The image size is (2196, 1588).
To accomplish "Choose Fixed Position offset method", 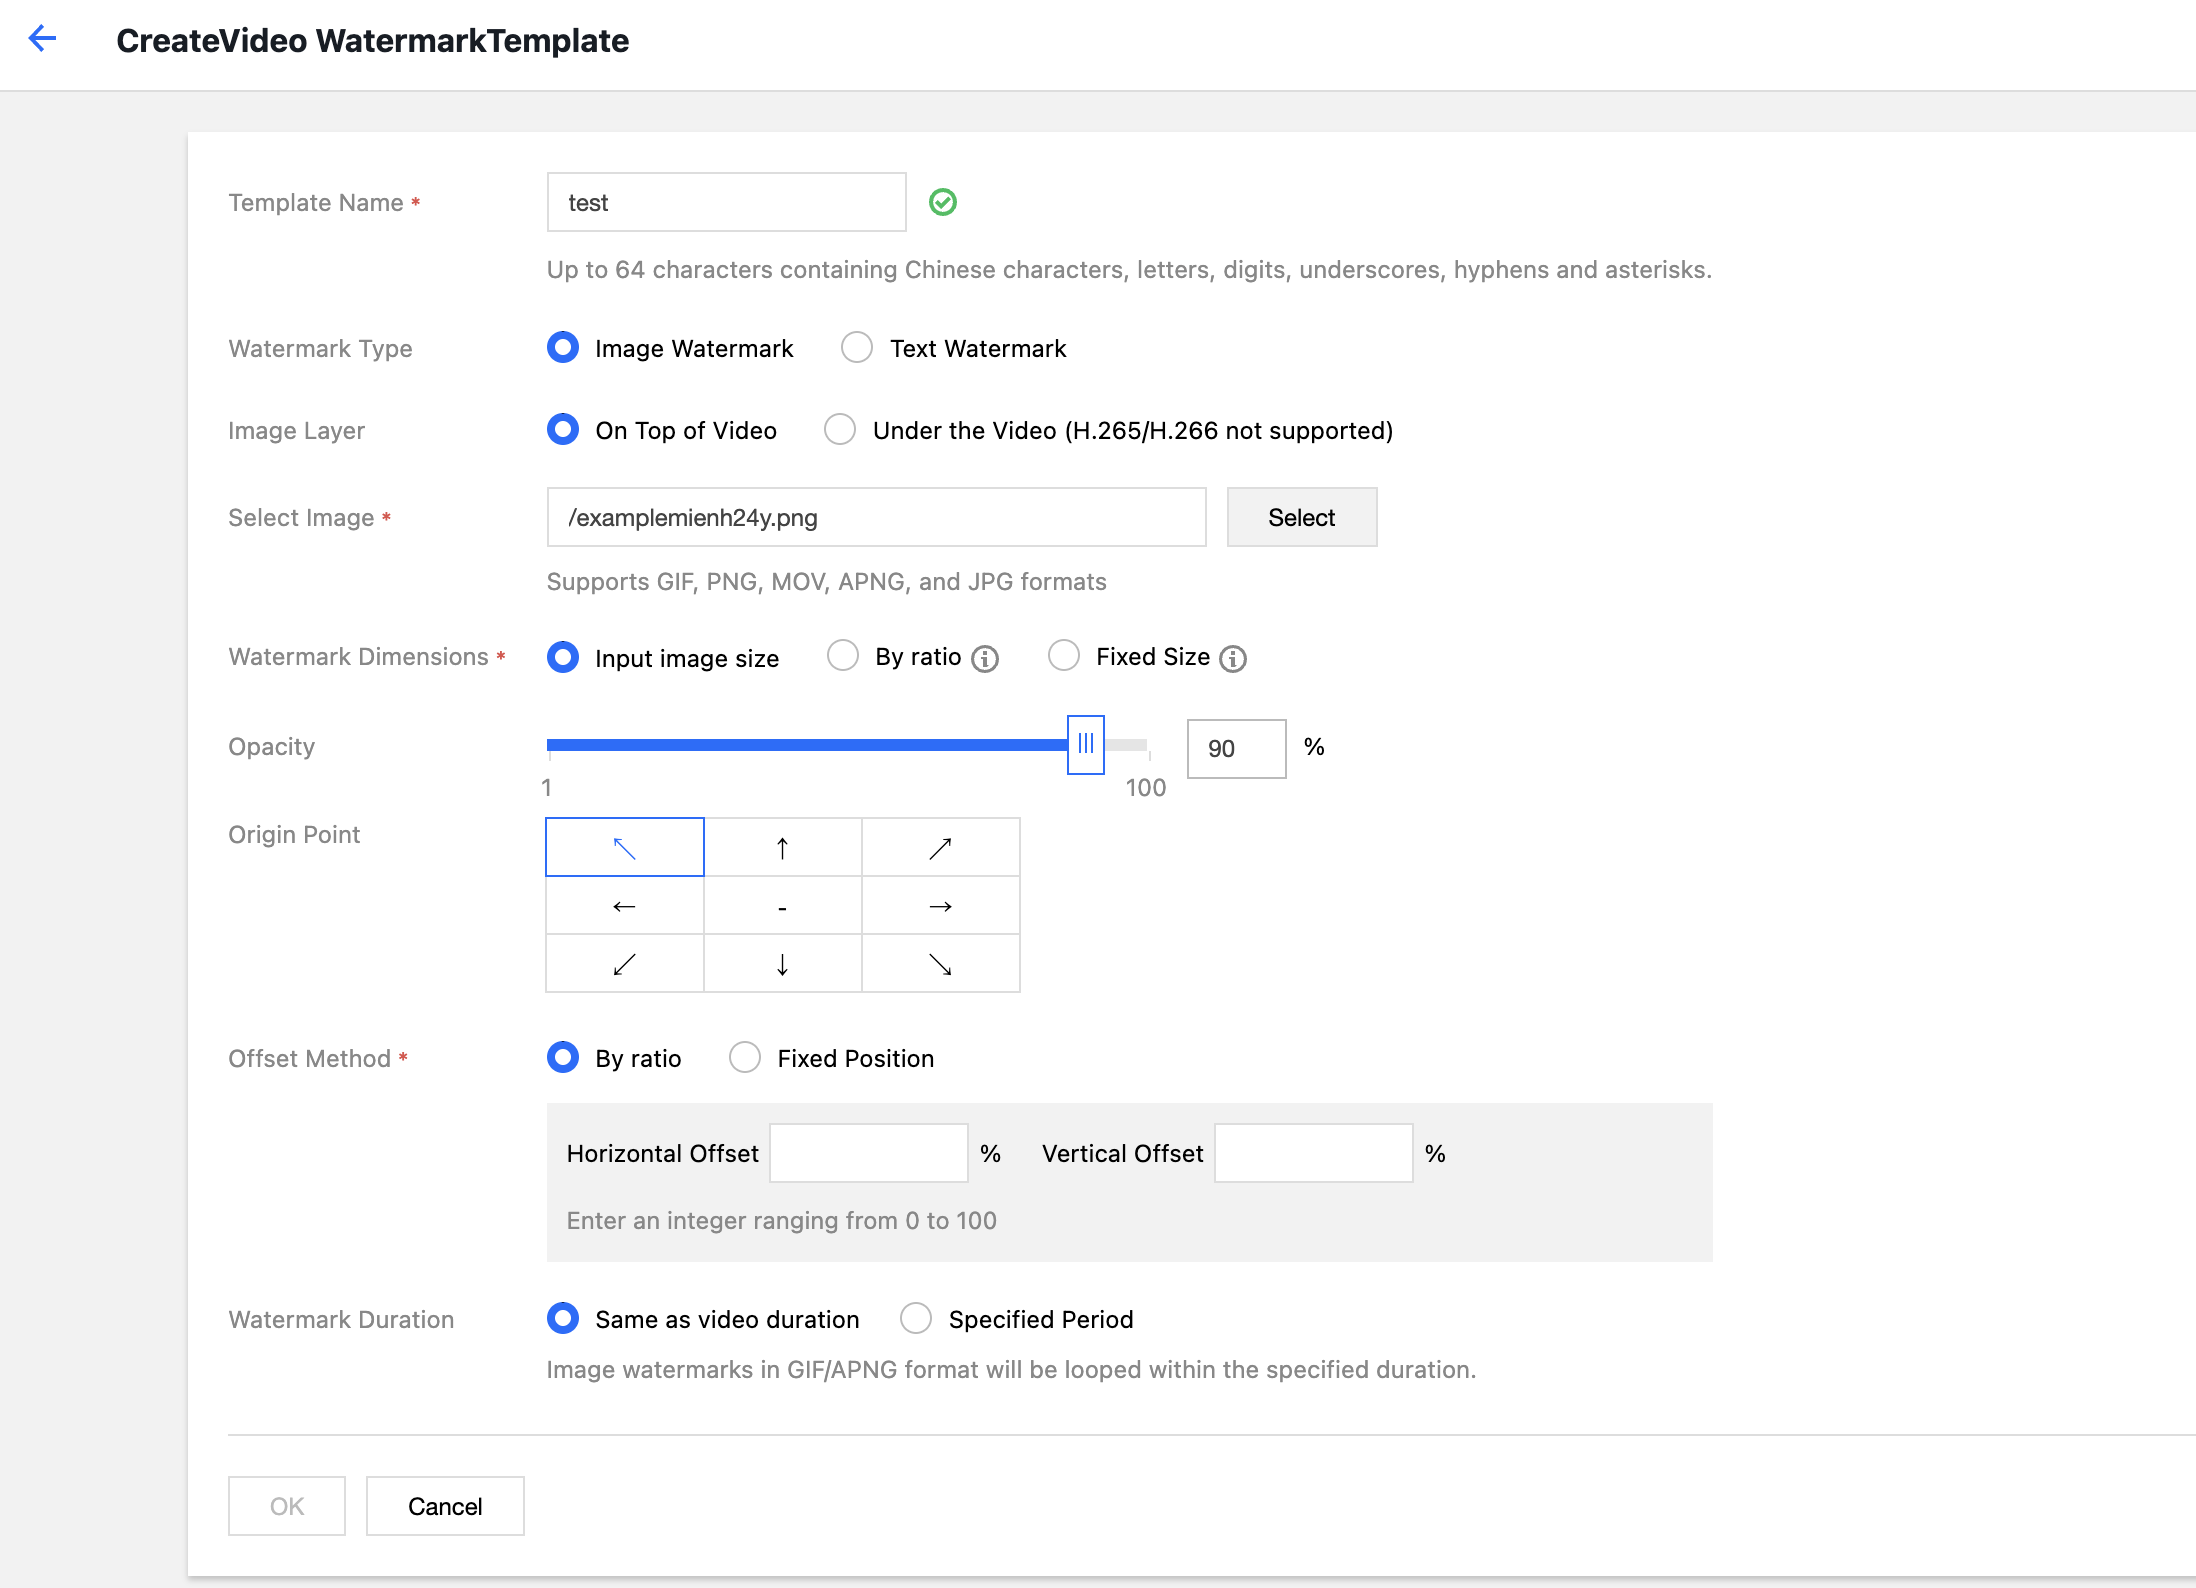I will pos(745,1058).
